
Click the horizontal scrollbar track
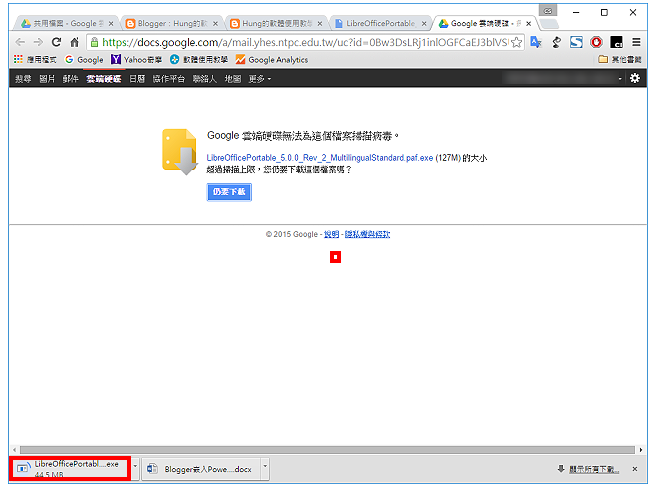327,450
